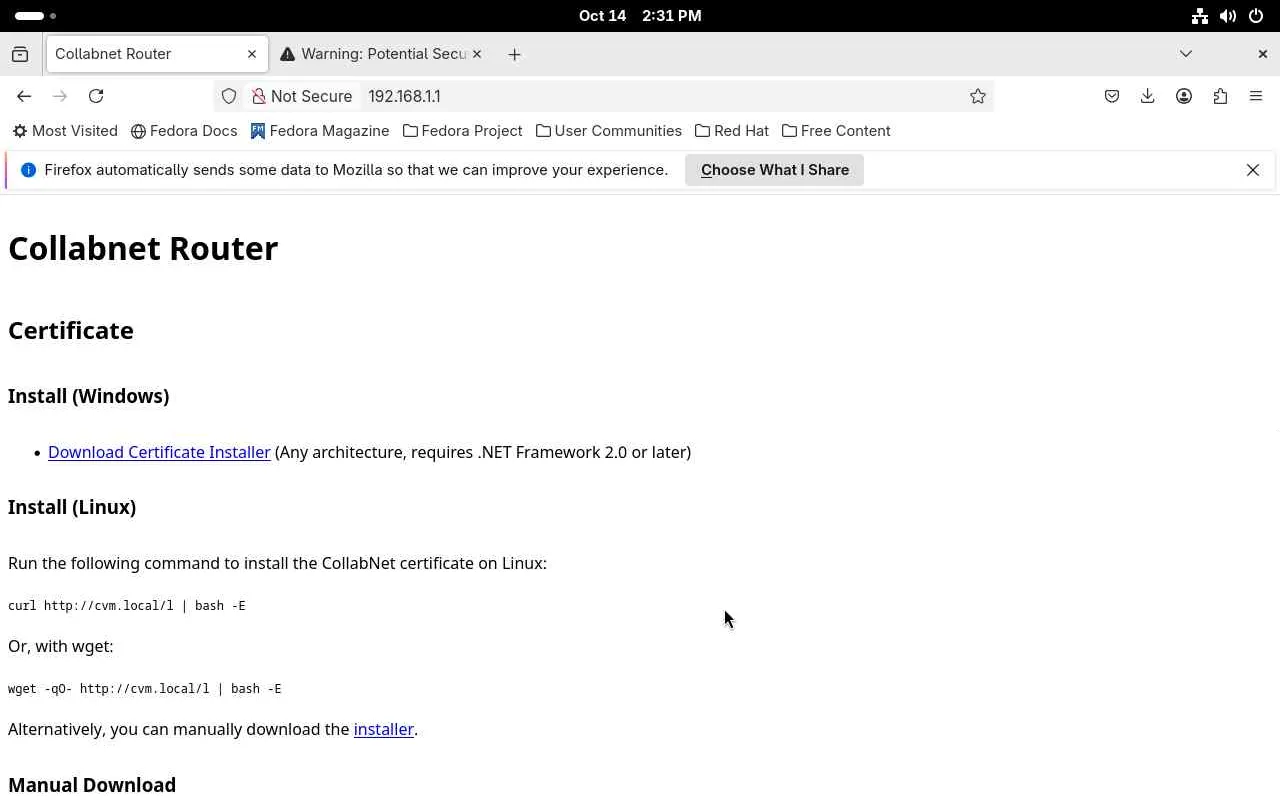The height and width of the screenshot is (800, 1280).
Task: Click the Install (Linux) heading
Action: tap(72, 507)
